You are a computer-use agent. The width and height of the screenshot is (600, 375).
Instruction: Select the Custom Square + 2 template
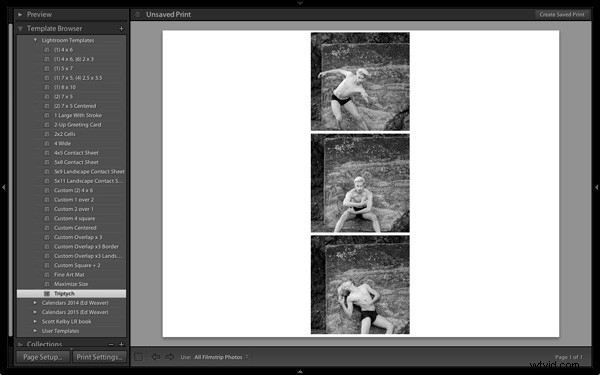coord(71,266)
